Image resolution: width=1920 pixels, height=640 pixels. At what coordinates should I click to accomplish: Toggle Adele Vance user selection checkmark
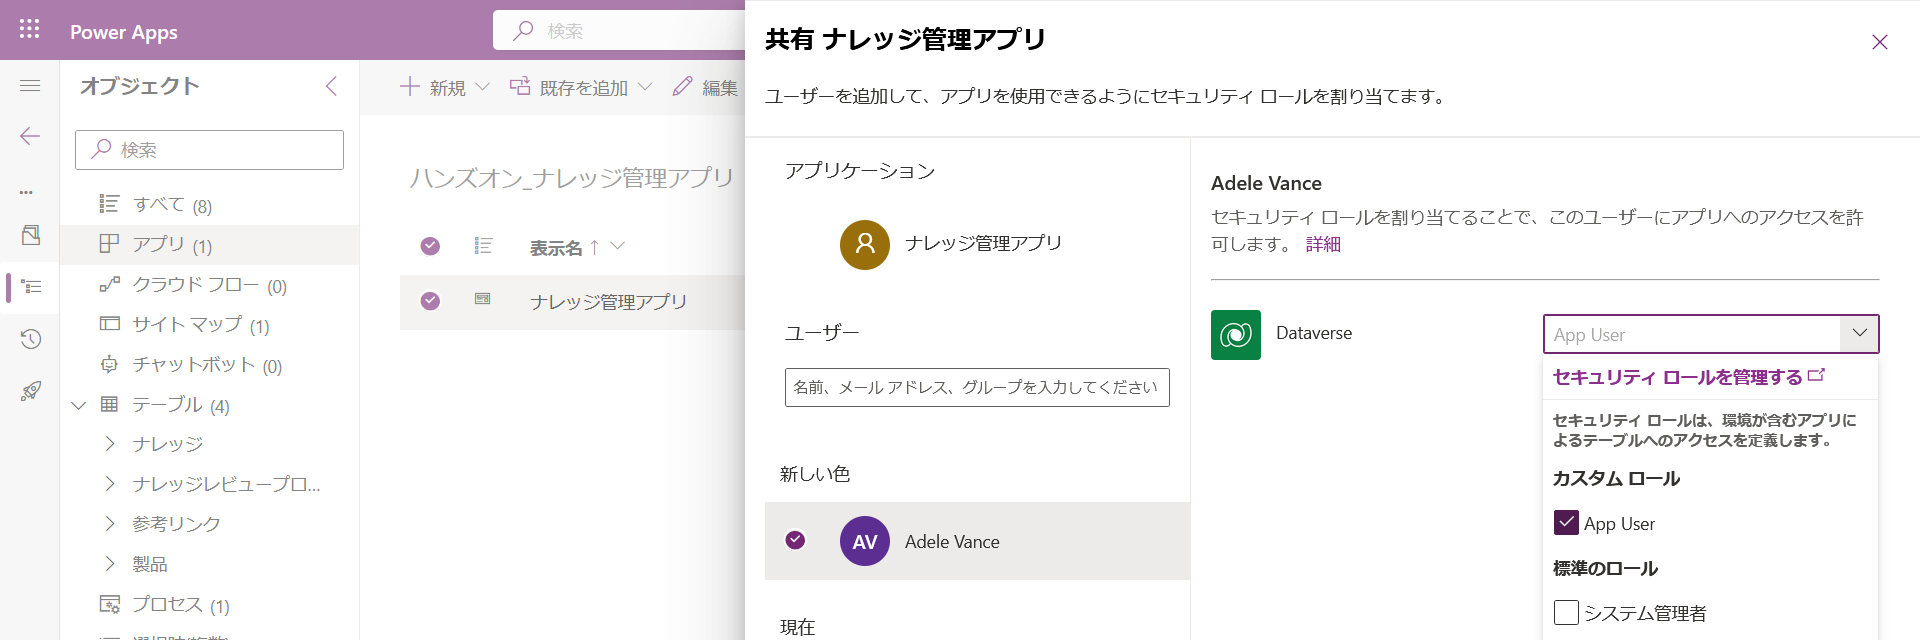pyautogui.click(x=795, y=540)
